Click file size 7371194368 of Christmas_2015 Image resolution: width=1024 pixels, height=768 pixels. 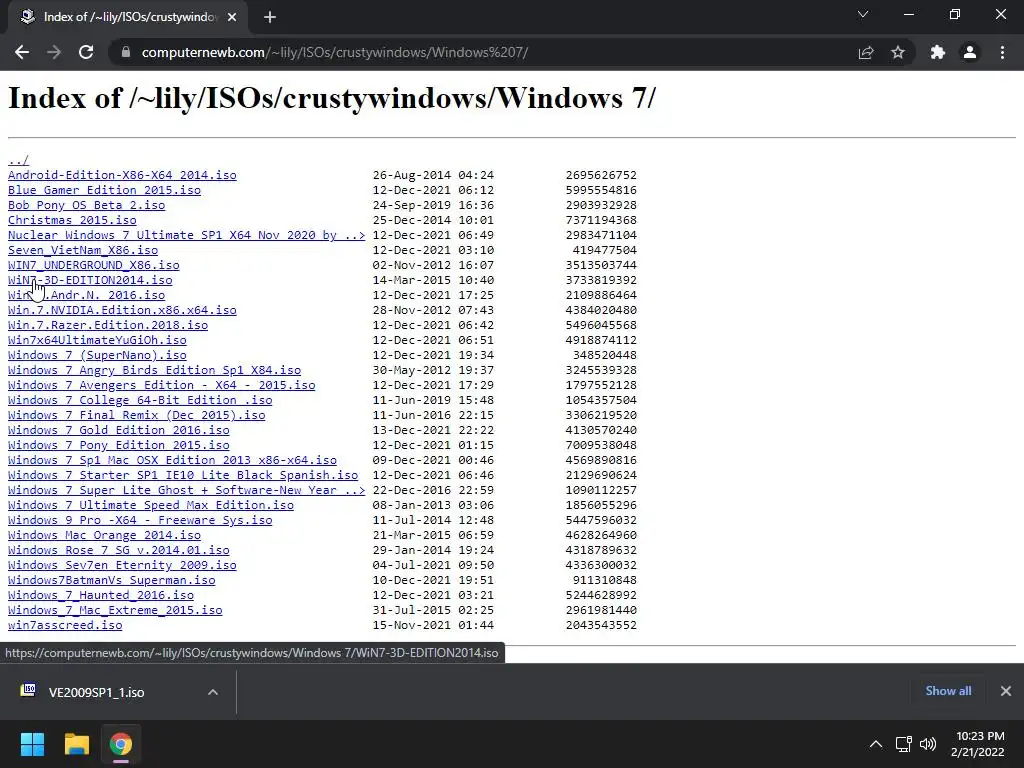coord(601,220)
